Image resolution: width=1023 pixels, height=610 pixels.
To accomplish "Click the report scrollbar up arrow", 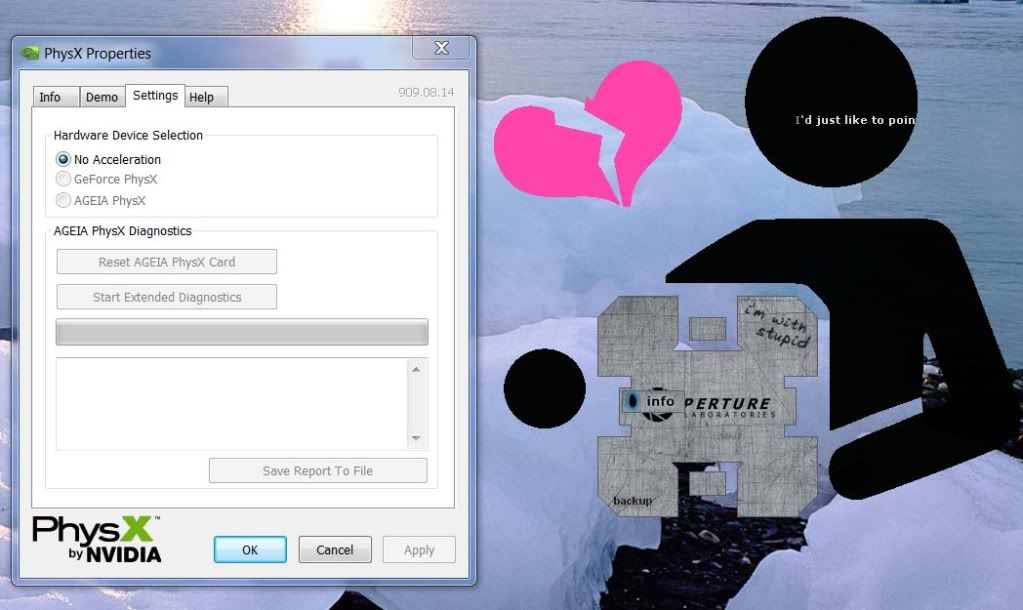I will pyautogui.click(x=416, y=370).
